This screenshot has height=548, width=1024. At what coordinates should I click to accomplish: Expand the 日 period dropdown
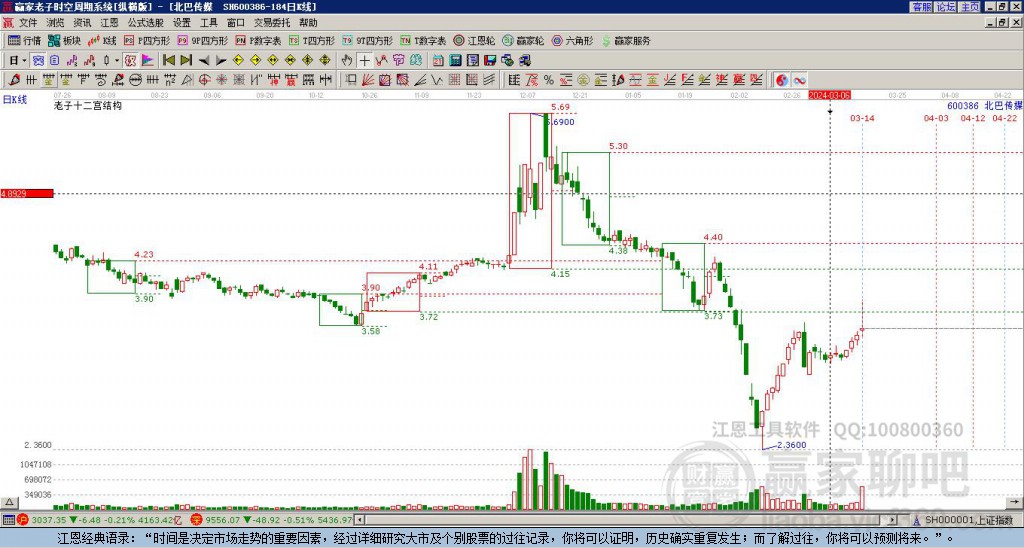pyautogui.click(x=24, y=61)
